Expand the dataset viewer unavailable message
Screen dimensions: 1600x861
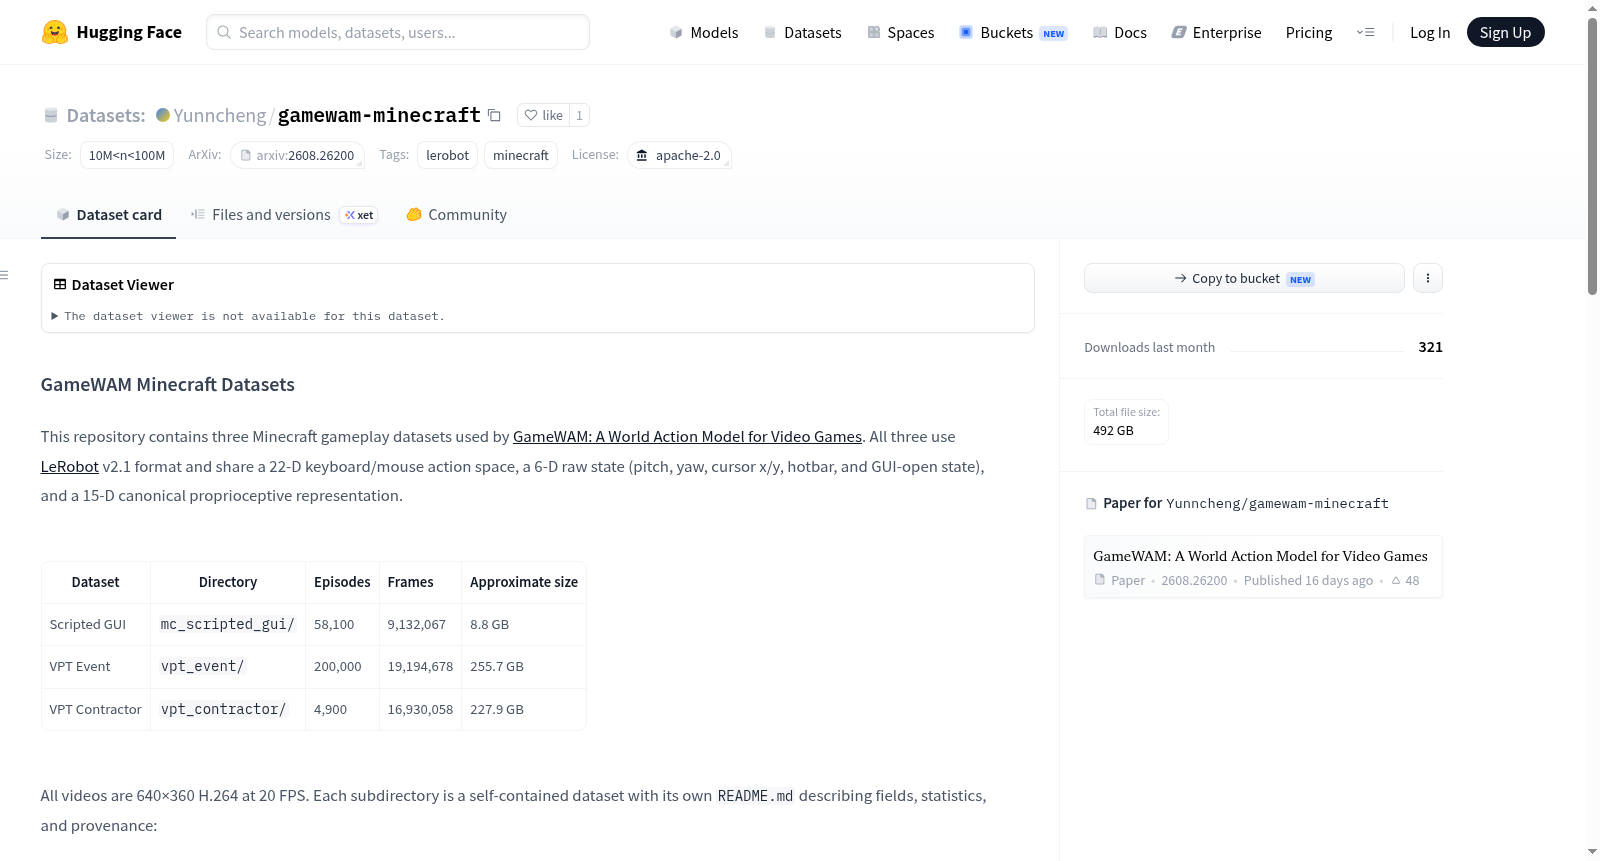click(248, 316)
